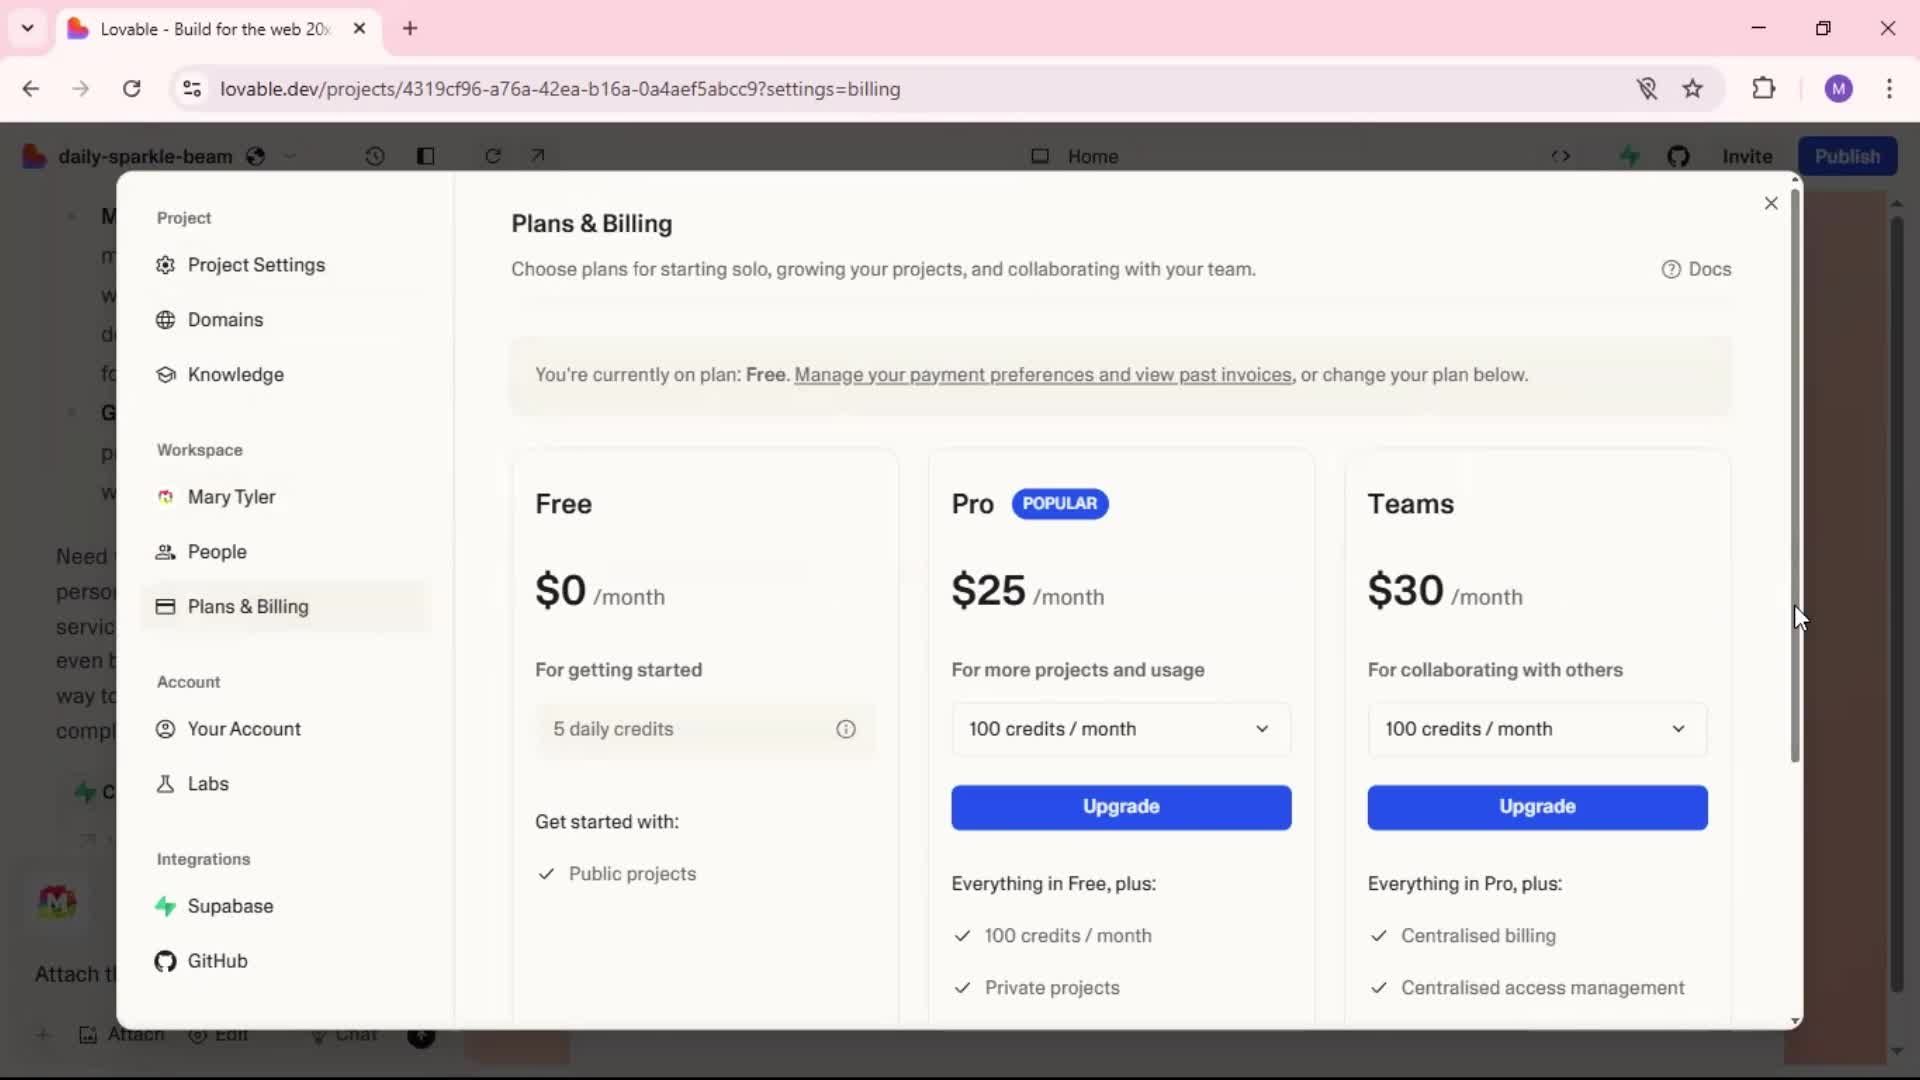The height and width of the screenshot is (1080, 1920).
Task: Open a new browser tab
Action: tap(410, 28)
